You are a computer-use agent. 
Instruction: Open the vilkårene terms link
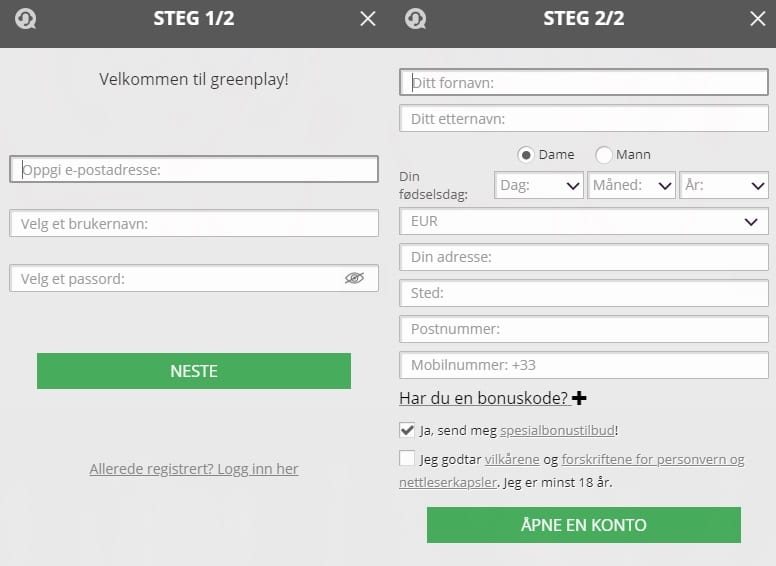[512, 460]
